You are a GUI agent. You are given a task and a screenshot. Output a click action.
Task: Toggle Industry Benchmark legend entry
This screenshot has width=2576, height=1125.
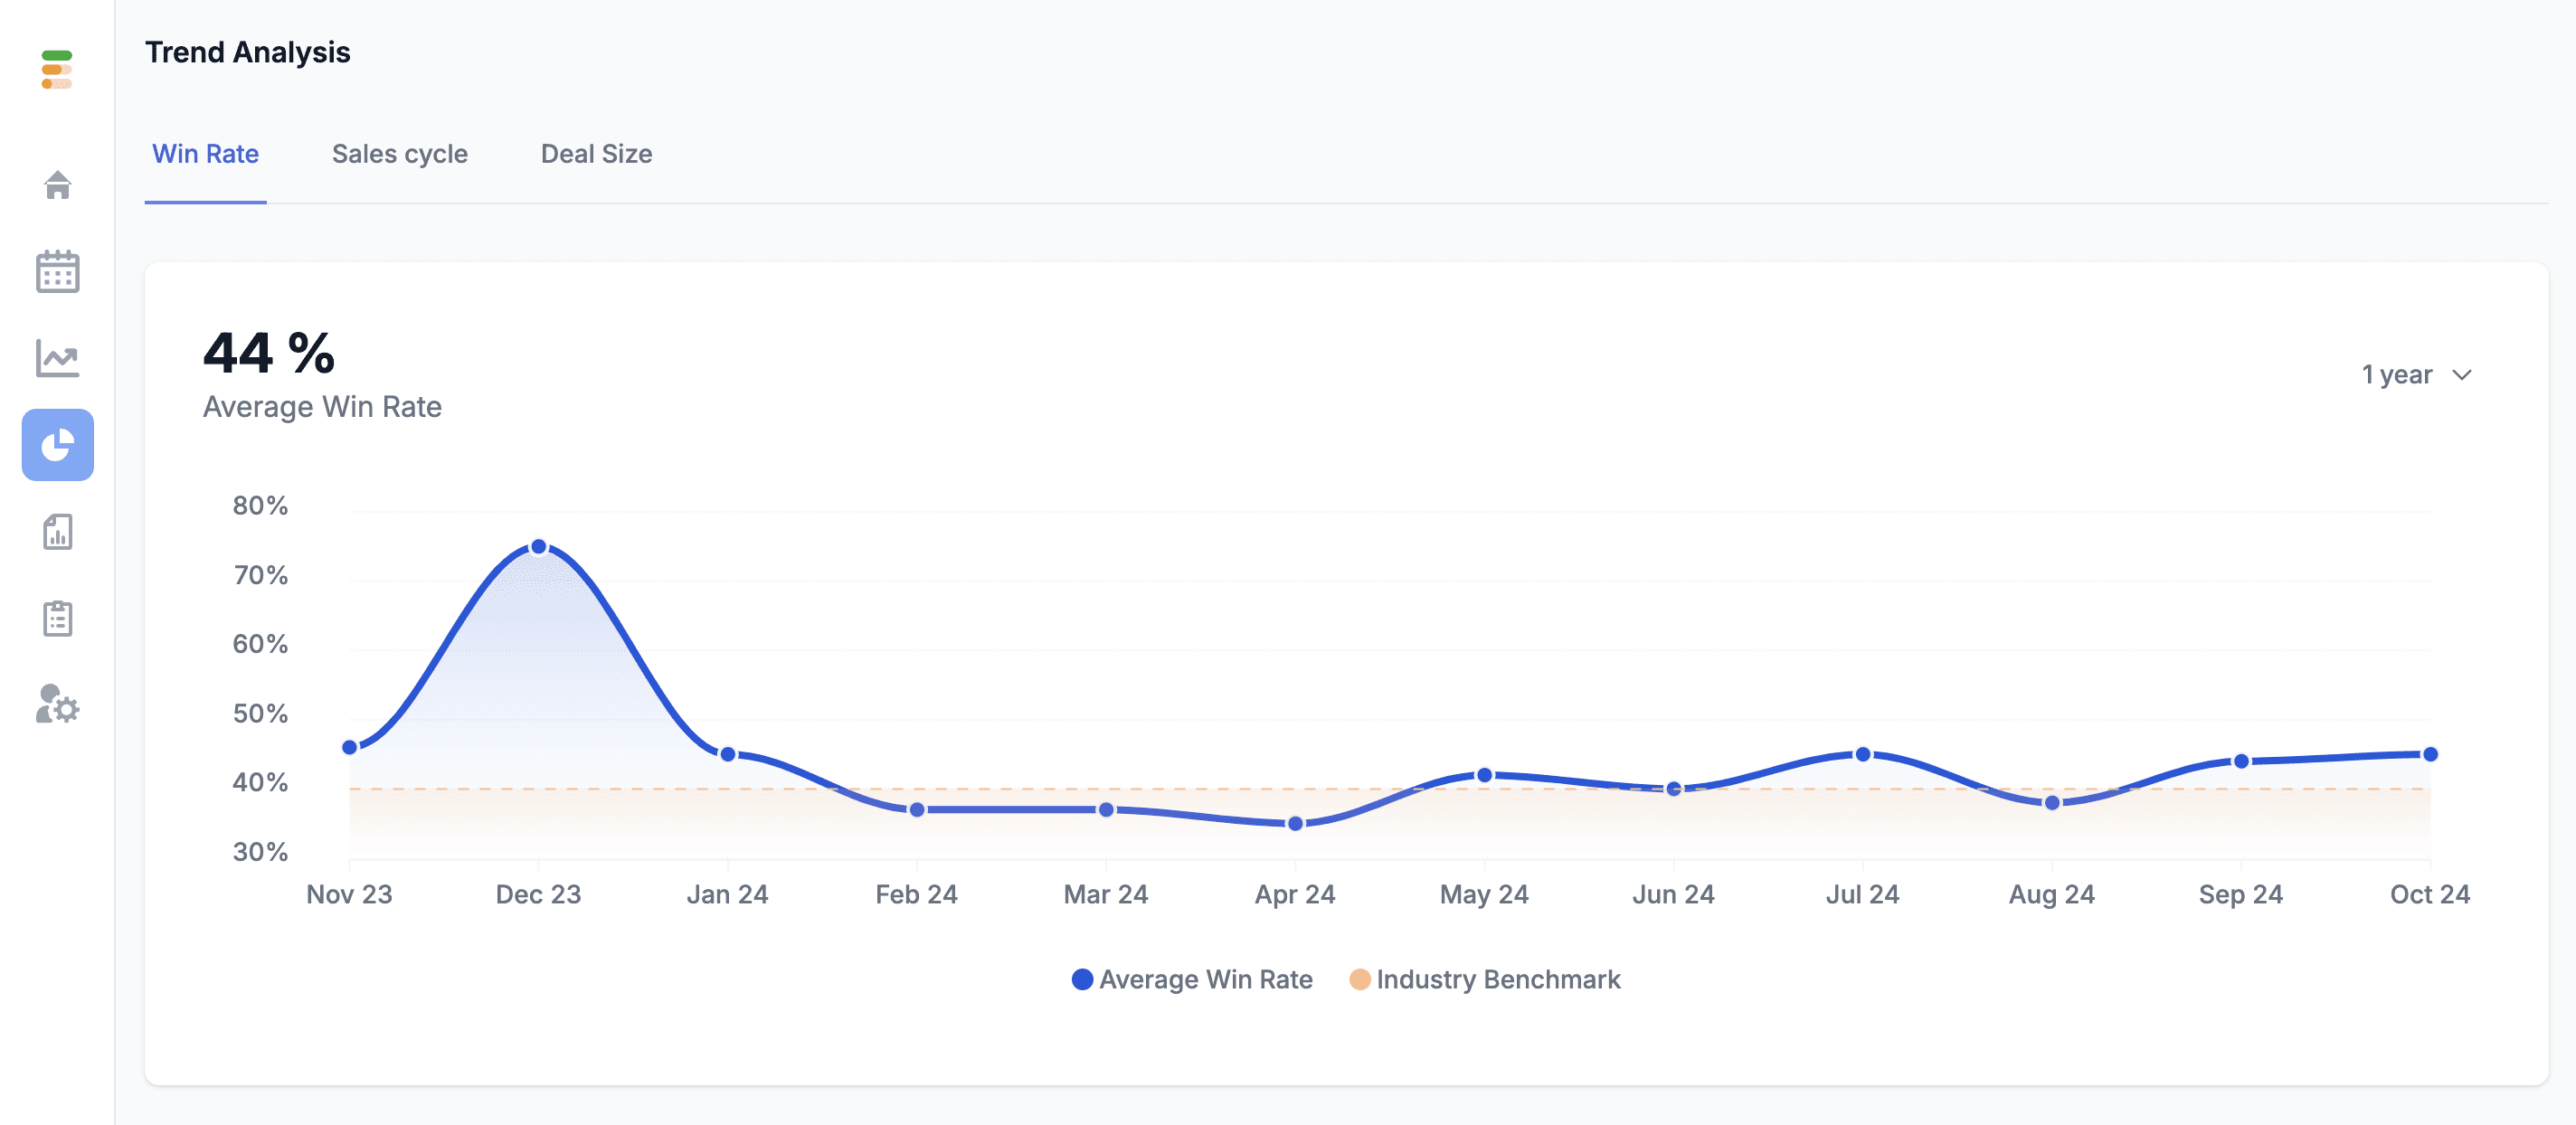pos(1485,979)
